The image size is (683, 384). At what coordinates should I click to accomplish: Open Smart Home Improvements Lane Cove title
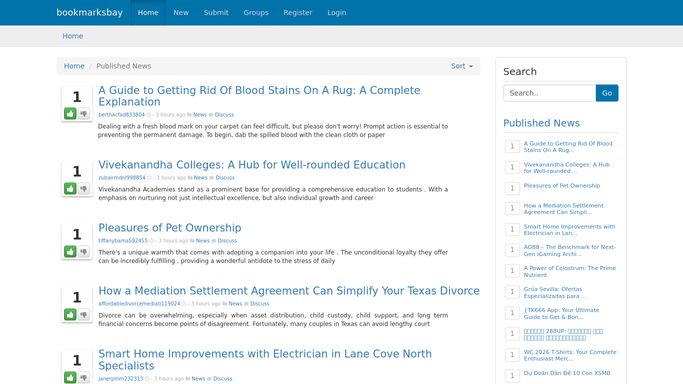(265, 360)
